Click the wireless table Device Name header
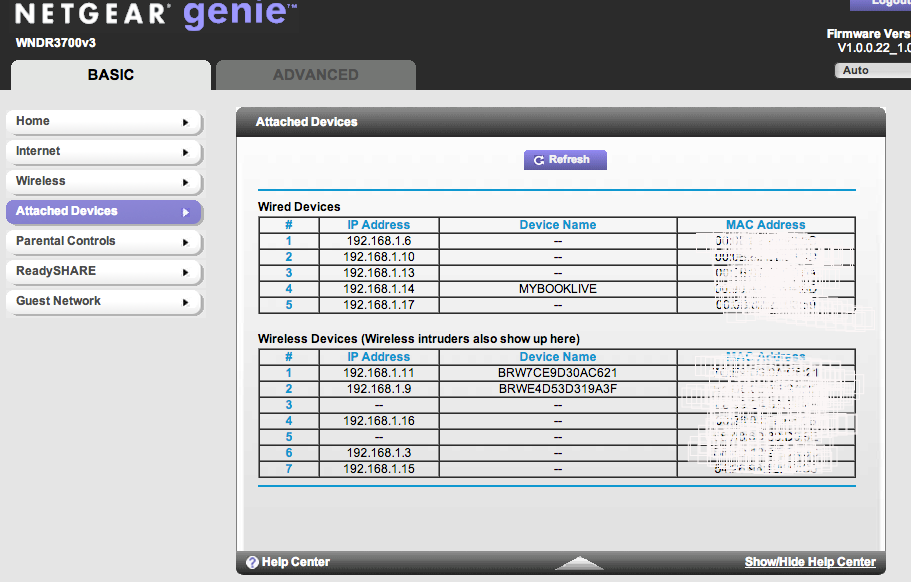The image size is (911, 582). click(x=558, y=357)
